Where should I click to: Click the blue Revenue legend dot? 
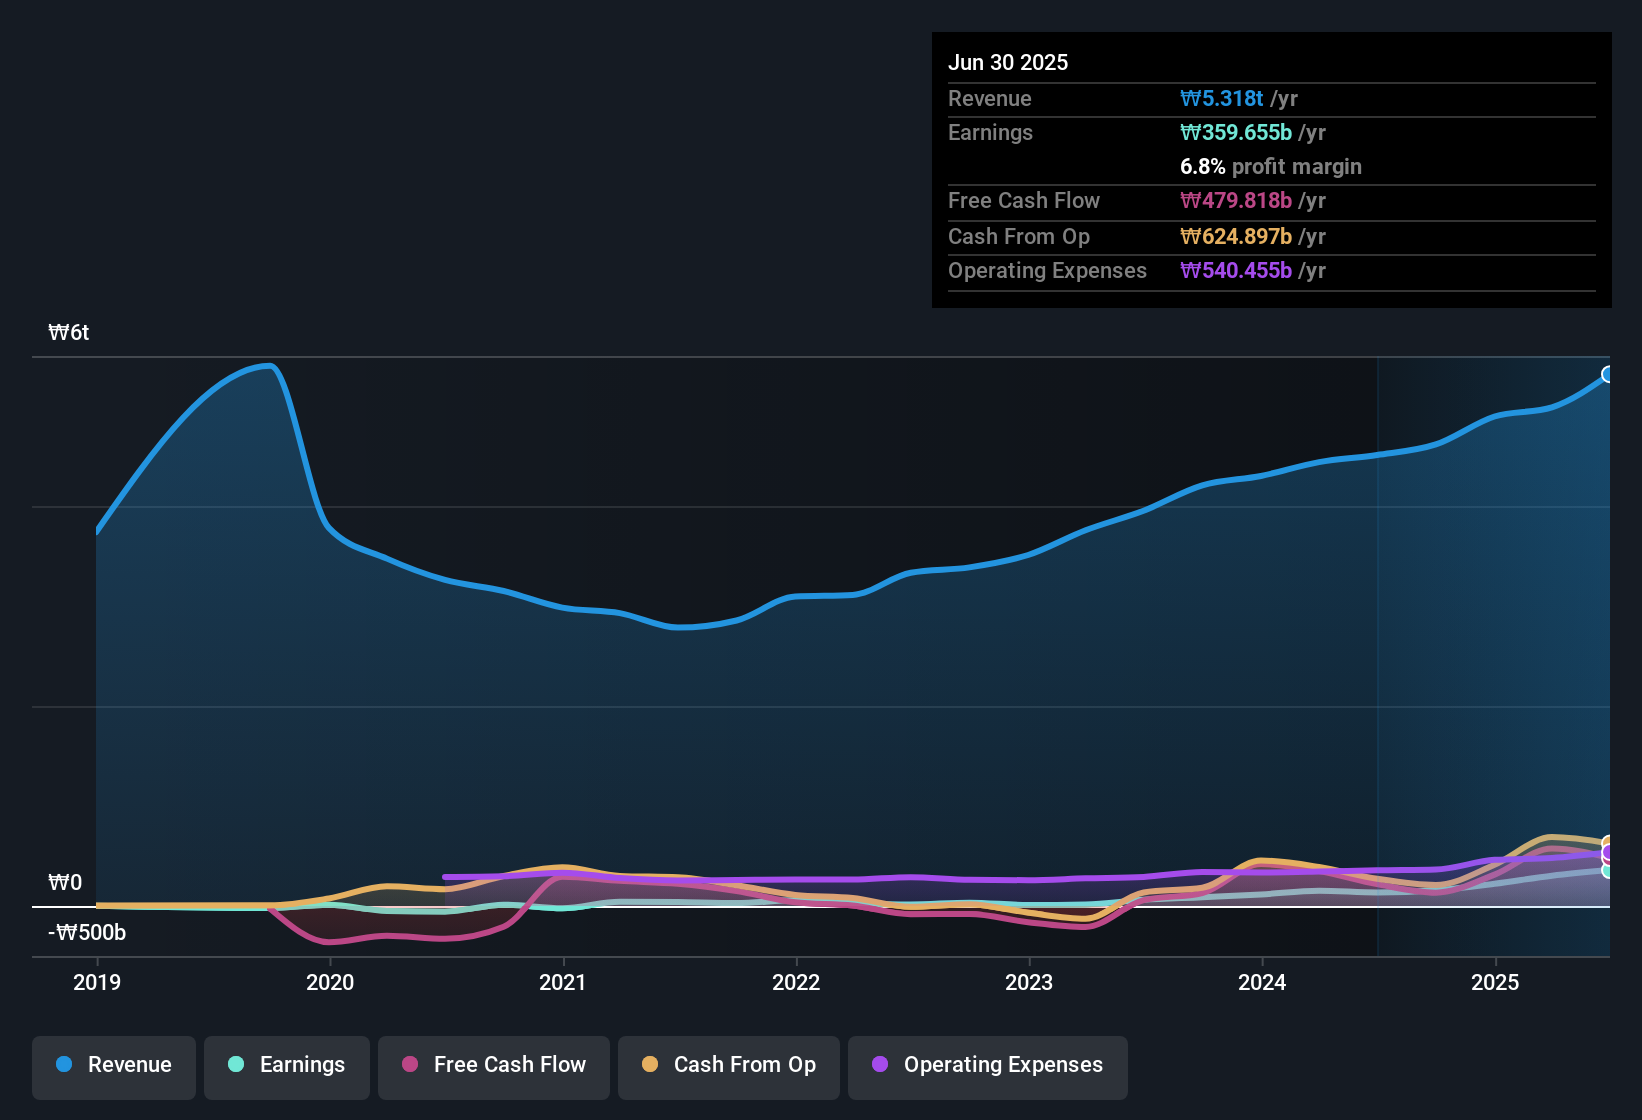click(x=64, y=1065)
